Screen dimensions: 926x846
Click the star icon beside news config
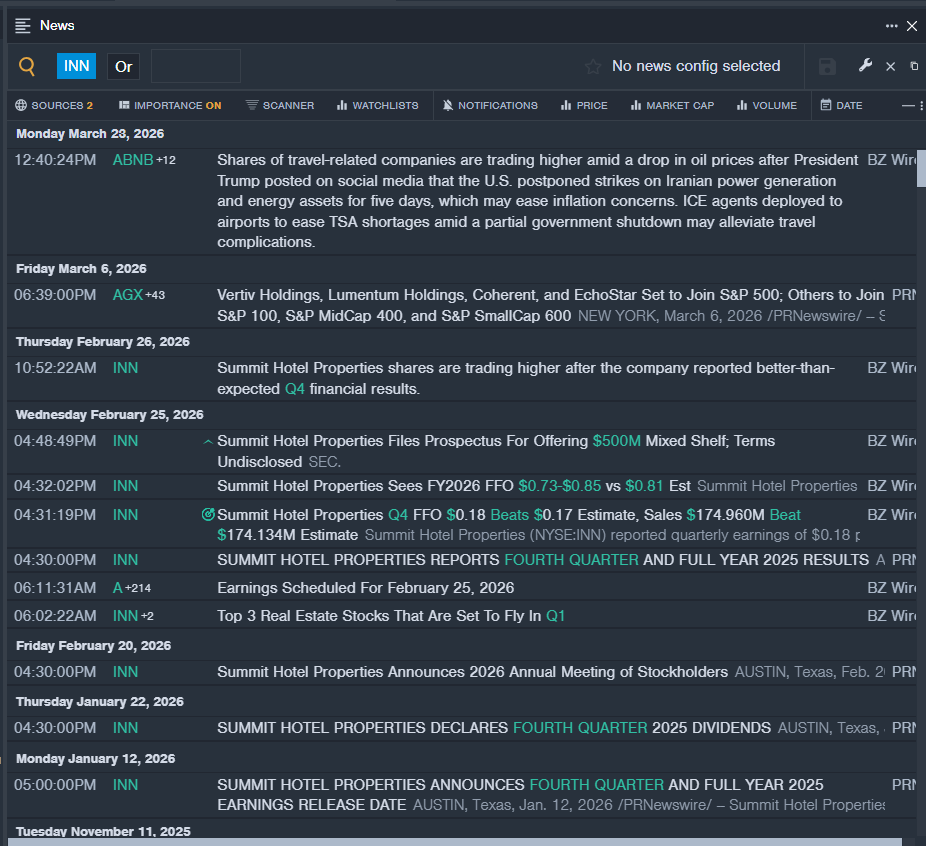click(593, 66)
